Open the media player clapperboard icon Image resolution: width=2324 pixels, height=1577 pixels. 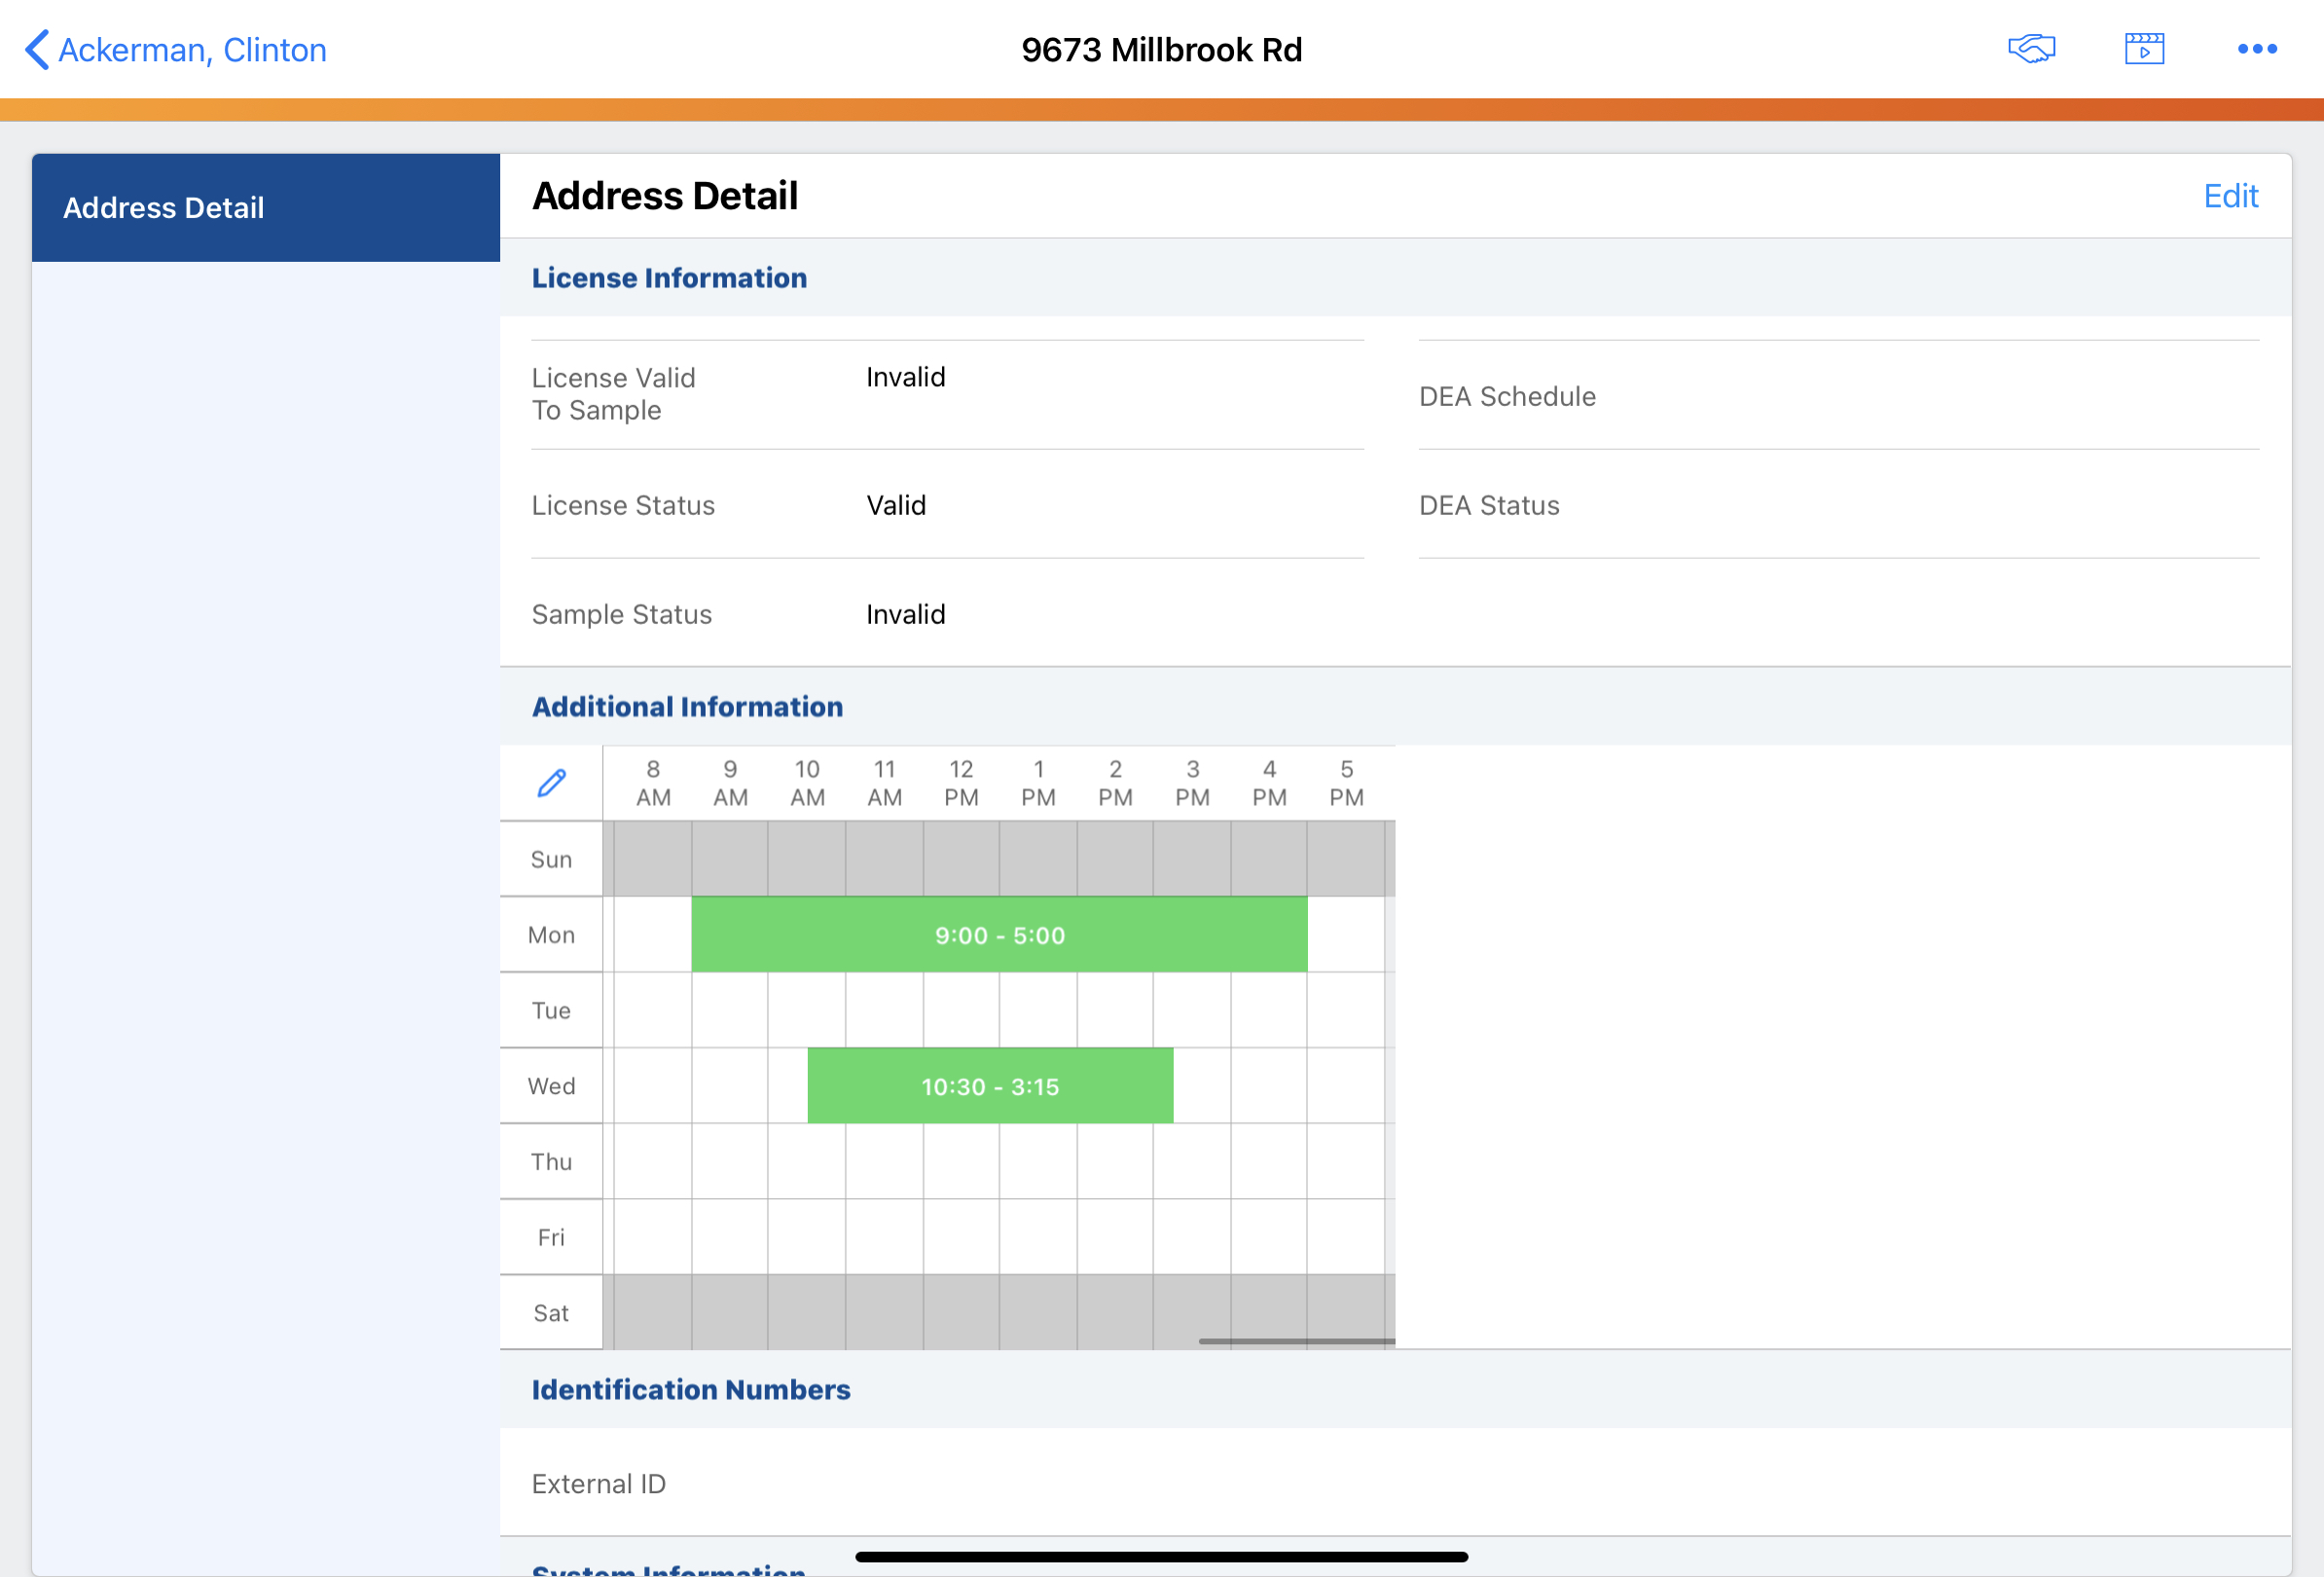click(x=2144, y=49)
